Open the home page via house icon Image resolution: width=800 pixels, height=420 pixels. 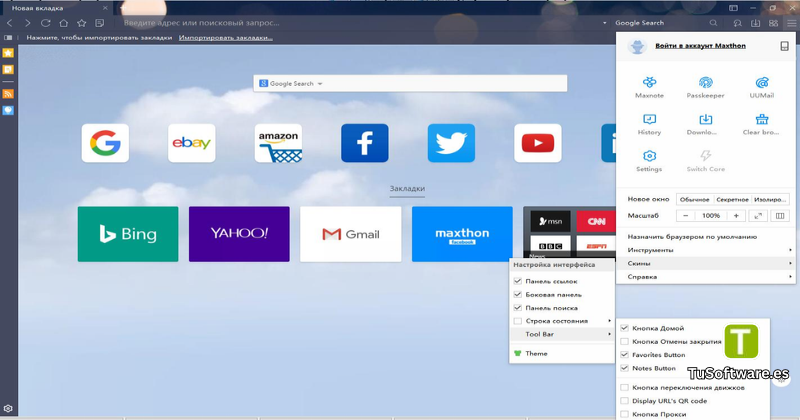[x=63, y=23]
